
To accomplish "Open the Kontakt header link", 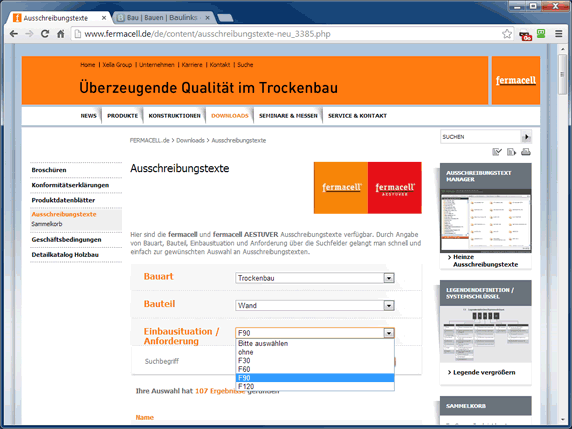I will (x=220, y=65).
